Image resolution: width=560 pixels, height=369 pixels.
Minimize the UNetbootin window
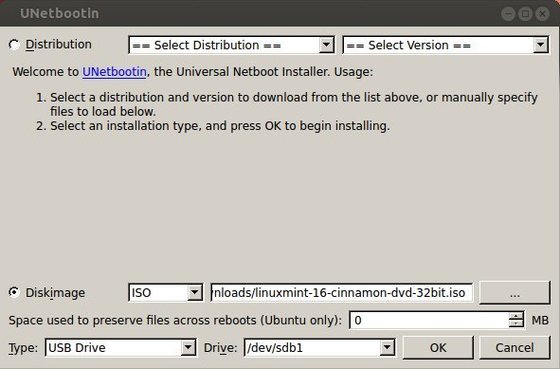point(508,14)
